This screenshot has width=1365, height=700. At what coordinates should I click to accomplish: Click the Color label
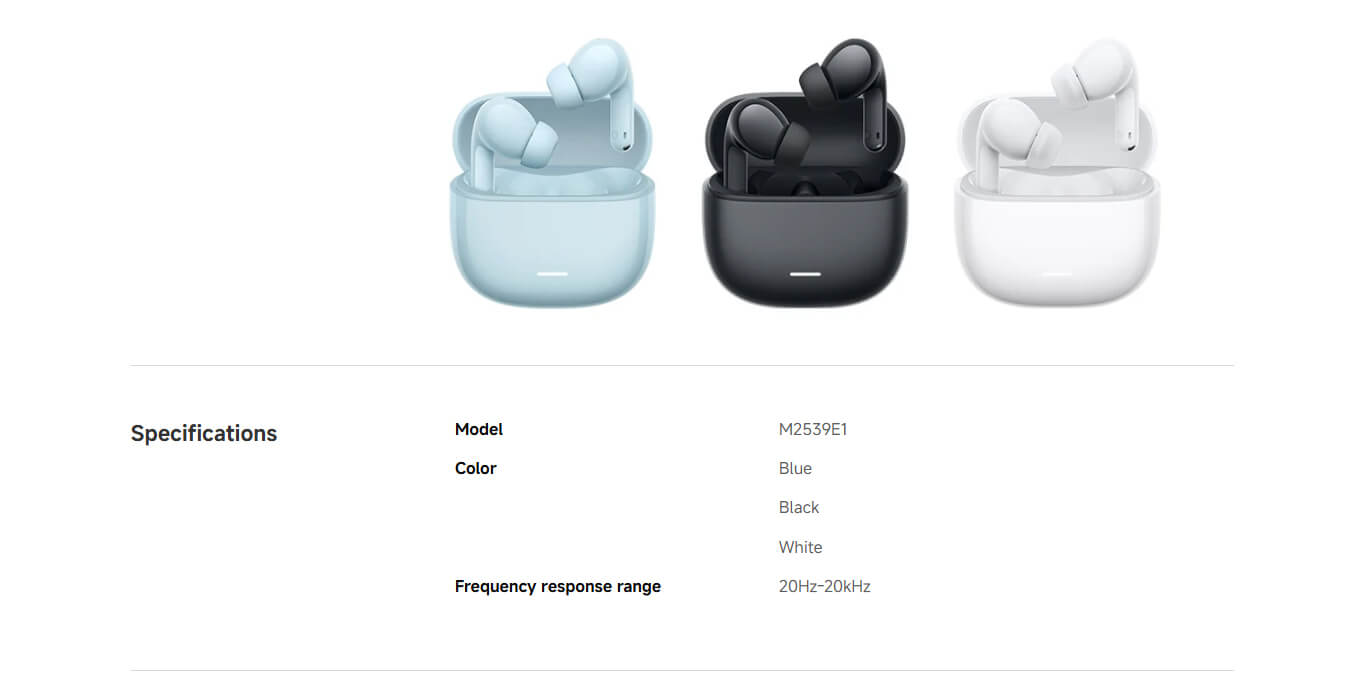click(476, 468)
